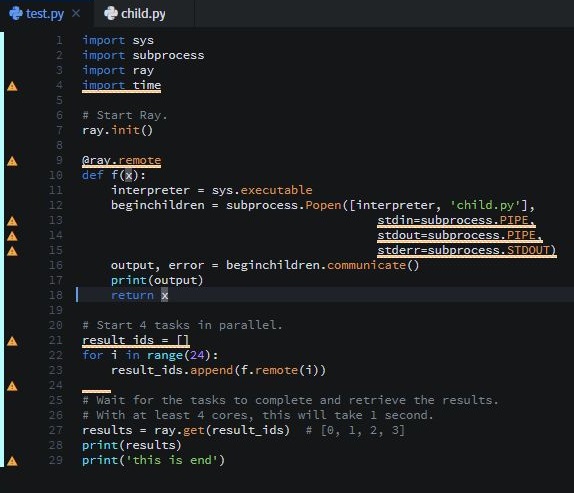Click 'output, error' on line 16

(x=157, y=265)
